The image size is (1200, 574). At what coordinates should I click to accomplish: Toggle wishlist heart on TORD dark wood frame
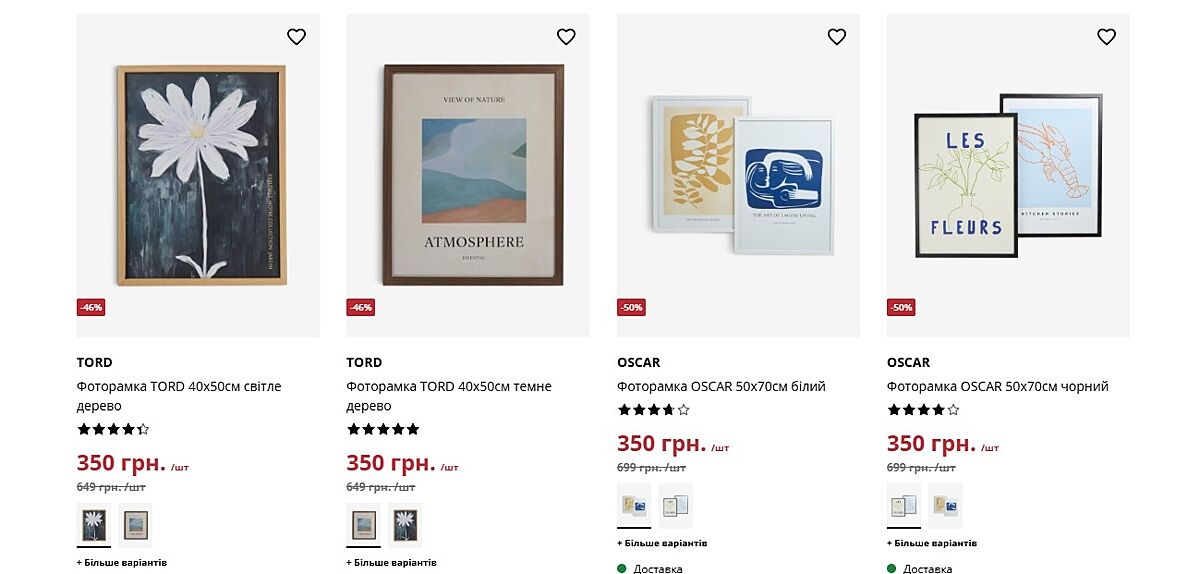click(566, 37)
